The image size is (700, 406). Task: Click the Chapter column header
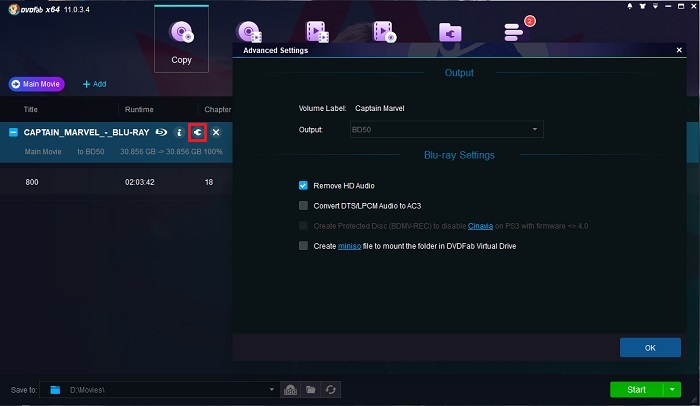pos(217,109)
